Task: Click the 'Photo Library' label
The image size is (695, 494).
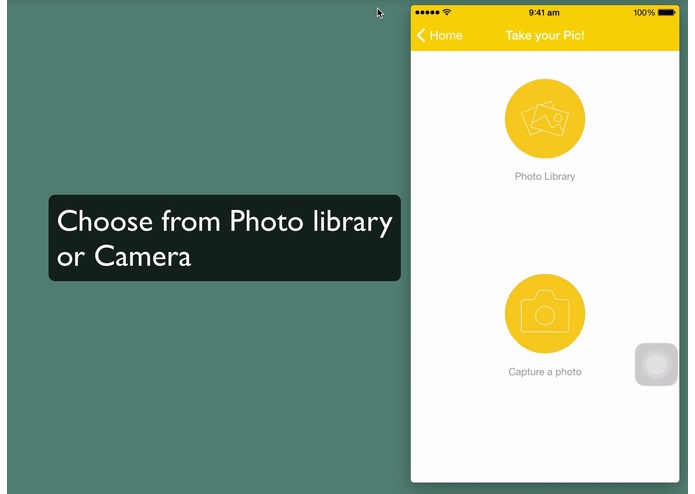Action: pos(545,176)
